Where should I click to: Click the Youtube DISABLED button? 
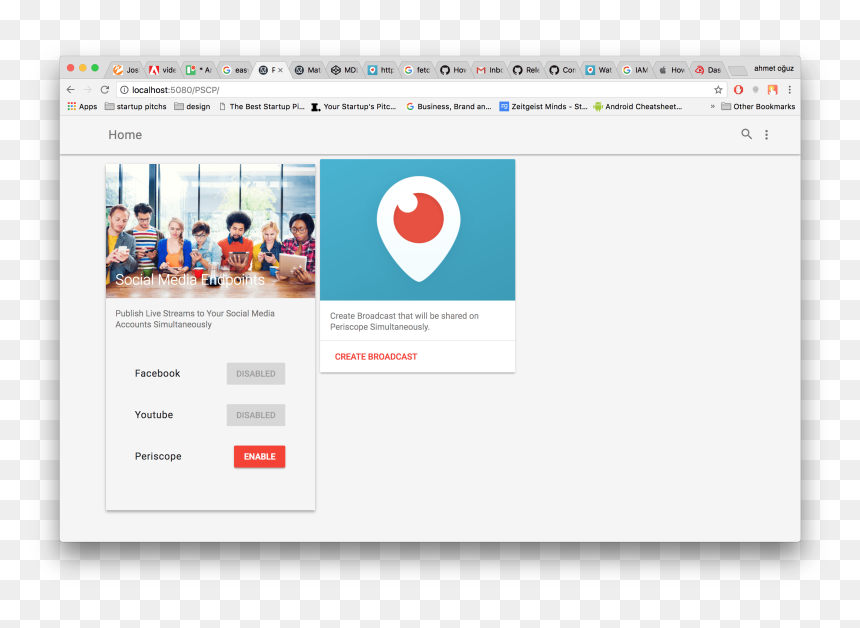[x=256, y=415]
